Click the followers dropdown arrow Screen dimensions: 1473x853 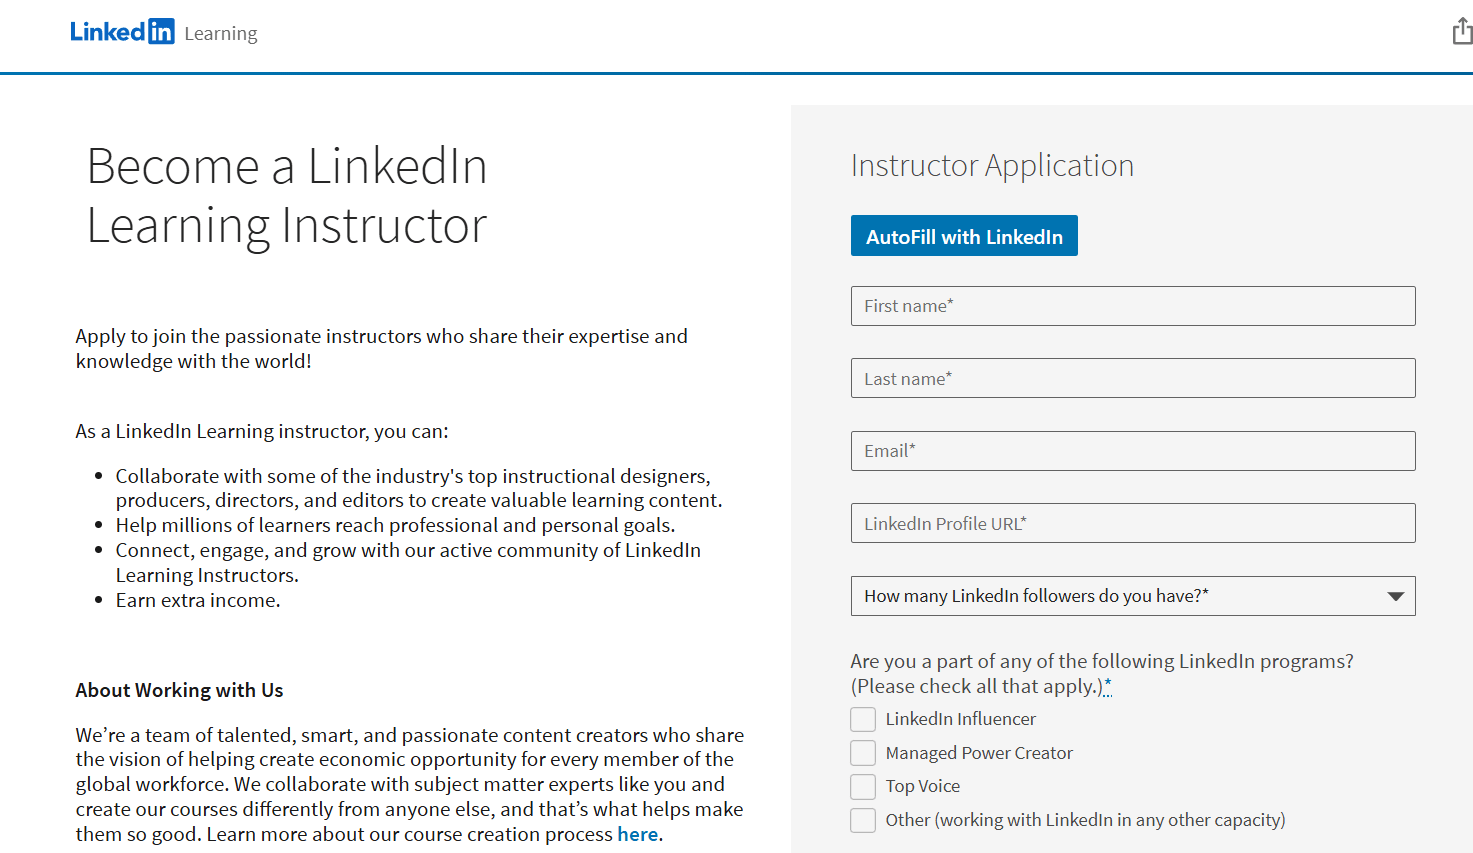pos(1396,597)
